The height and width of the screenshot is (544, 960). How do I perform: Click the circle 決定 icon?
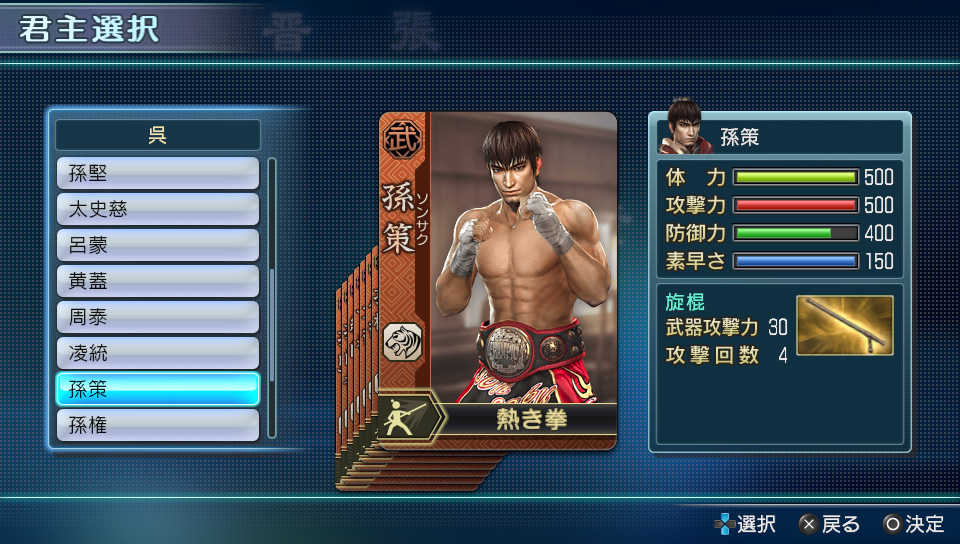[x=893, y=524]
